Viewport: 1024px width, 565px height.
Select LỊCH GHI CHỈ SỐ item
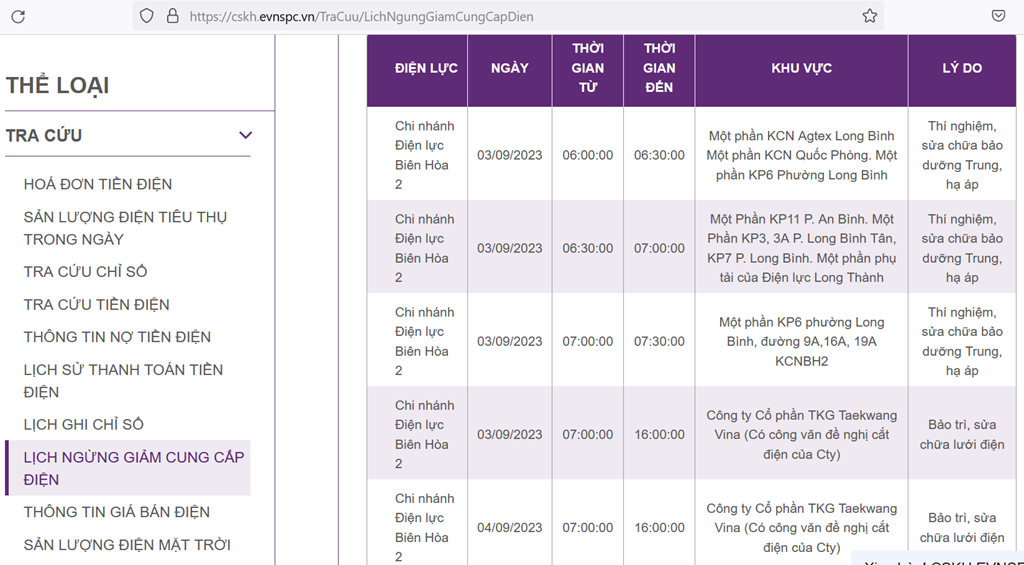pyautogui.click(x=84, y=425)
